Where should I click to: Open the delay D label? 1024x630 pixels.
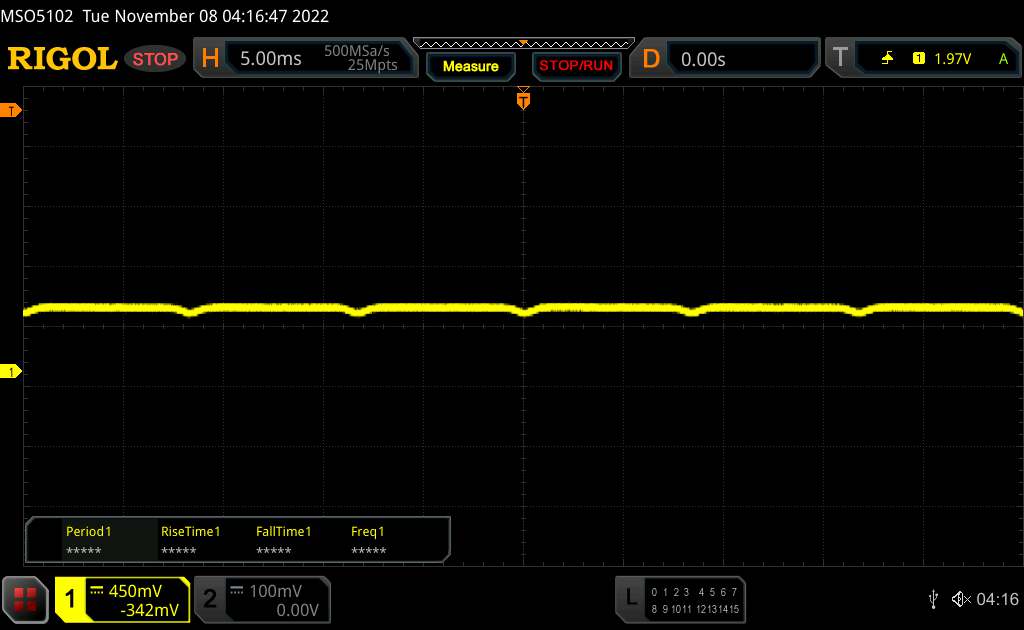pyautogui.click(x=650, y=59)
